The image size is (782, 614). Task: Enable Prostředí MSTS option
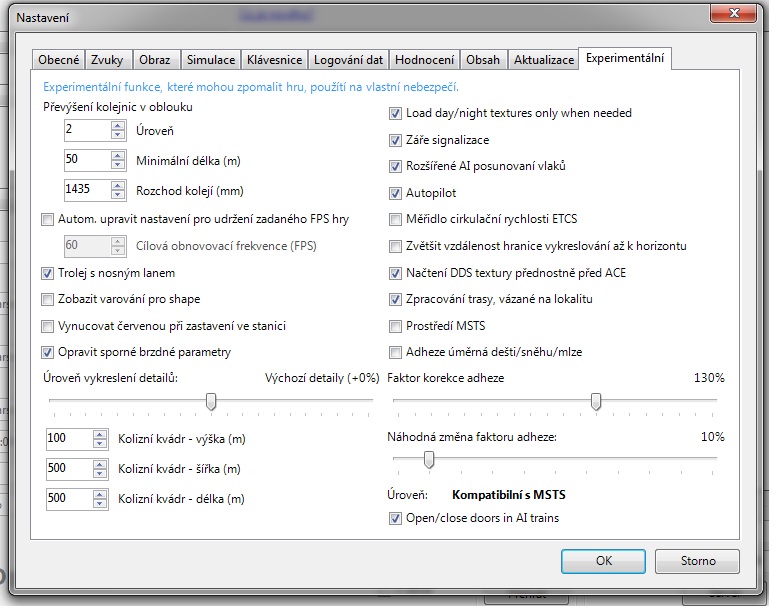click(x=396, y=325)
